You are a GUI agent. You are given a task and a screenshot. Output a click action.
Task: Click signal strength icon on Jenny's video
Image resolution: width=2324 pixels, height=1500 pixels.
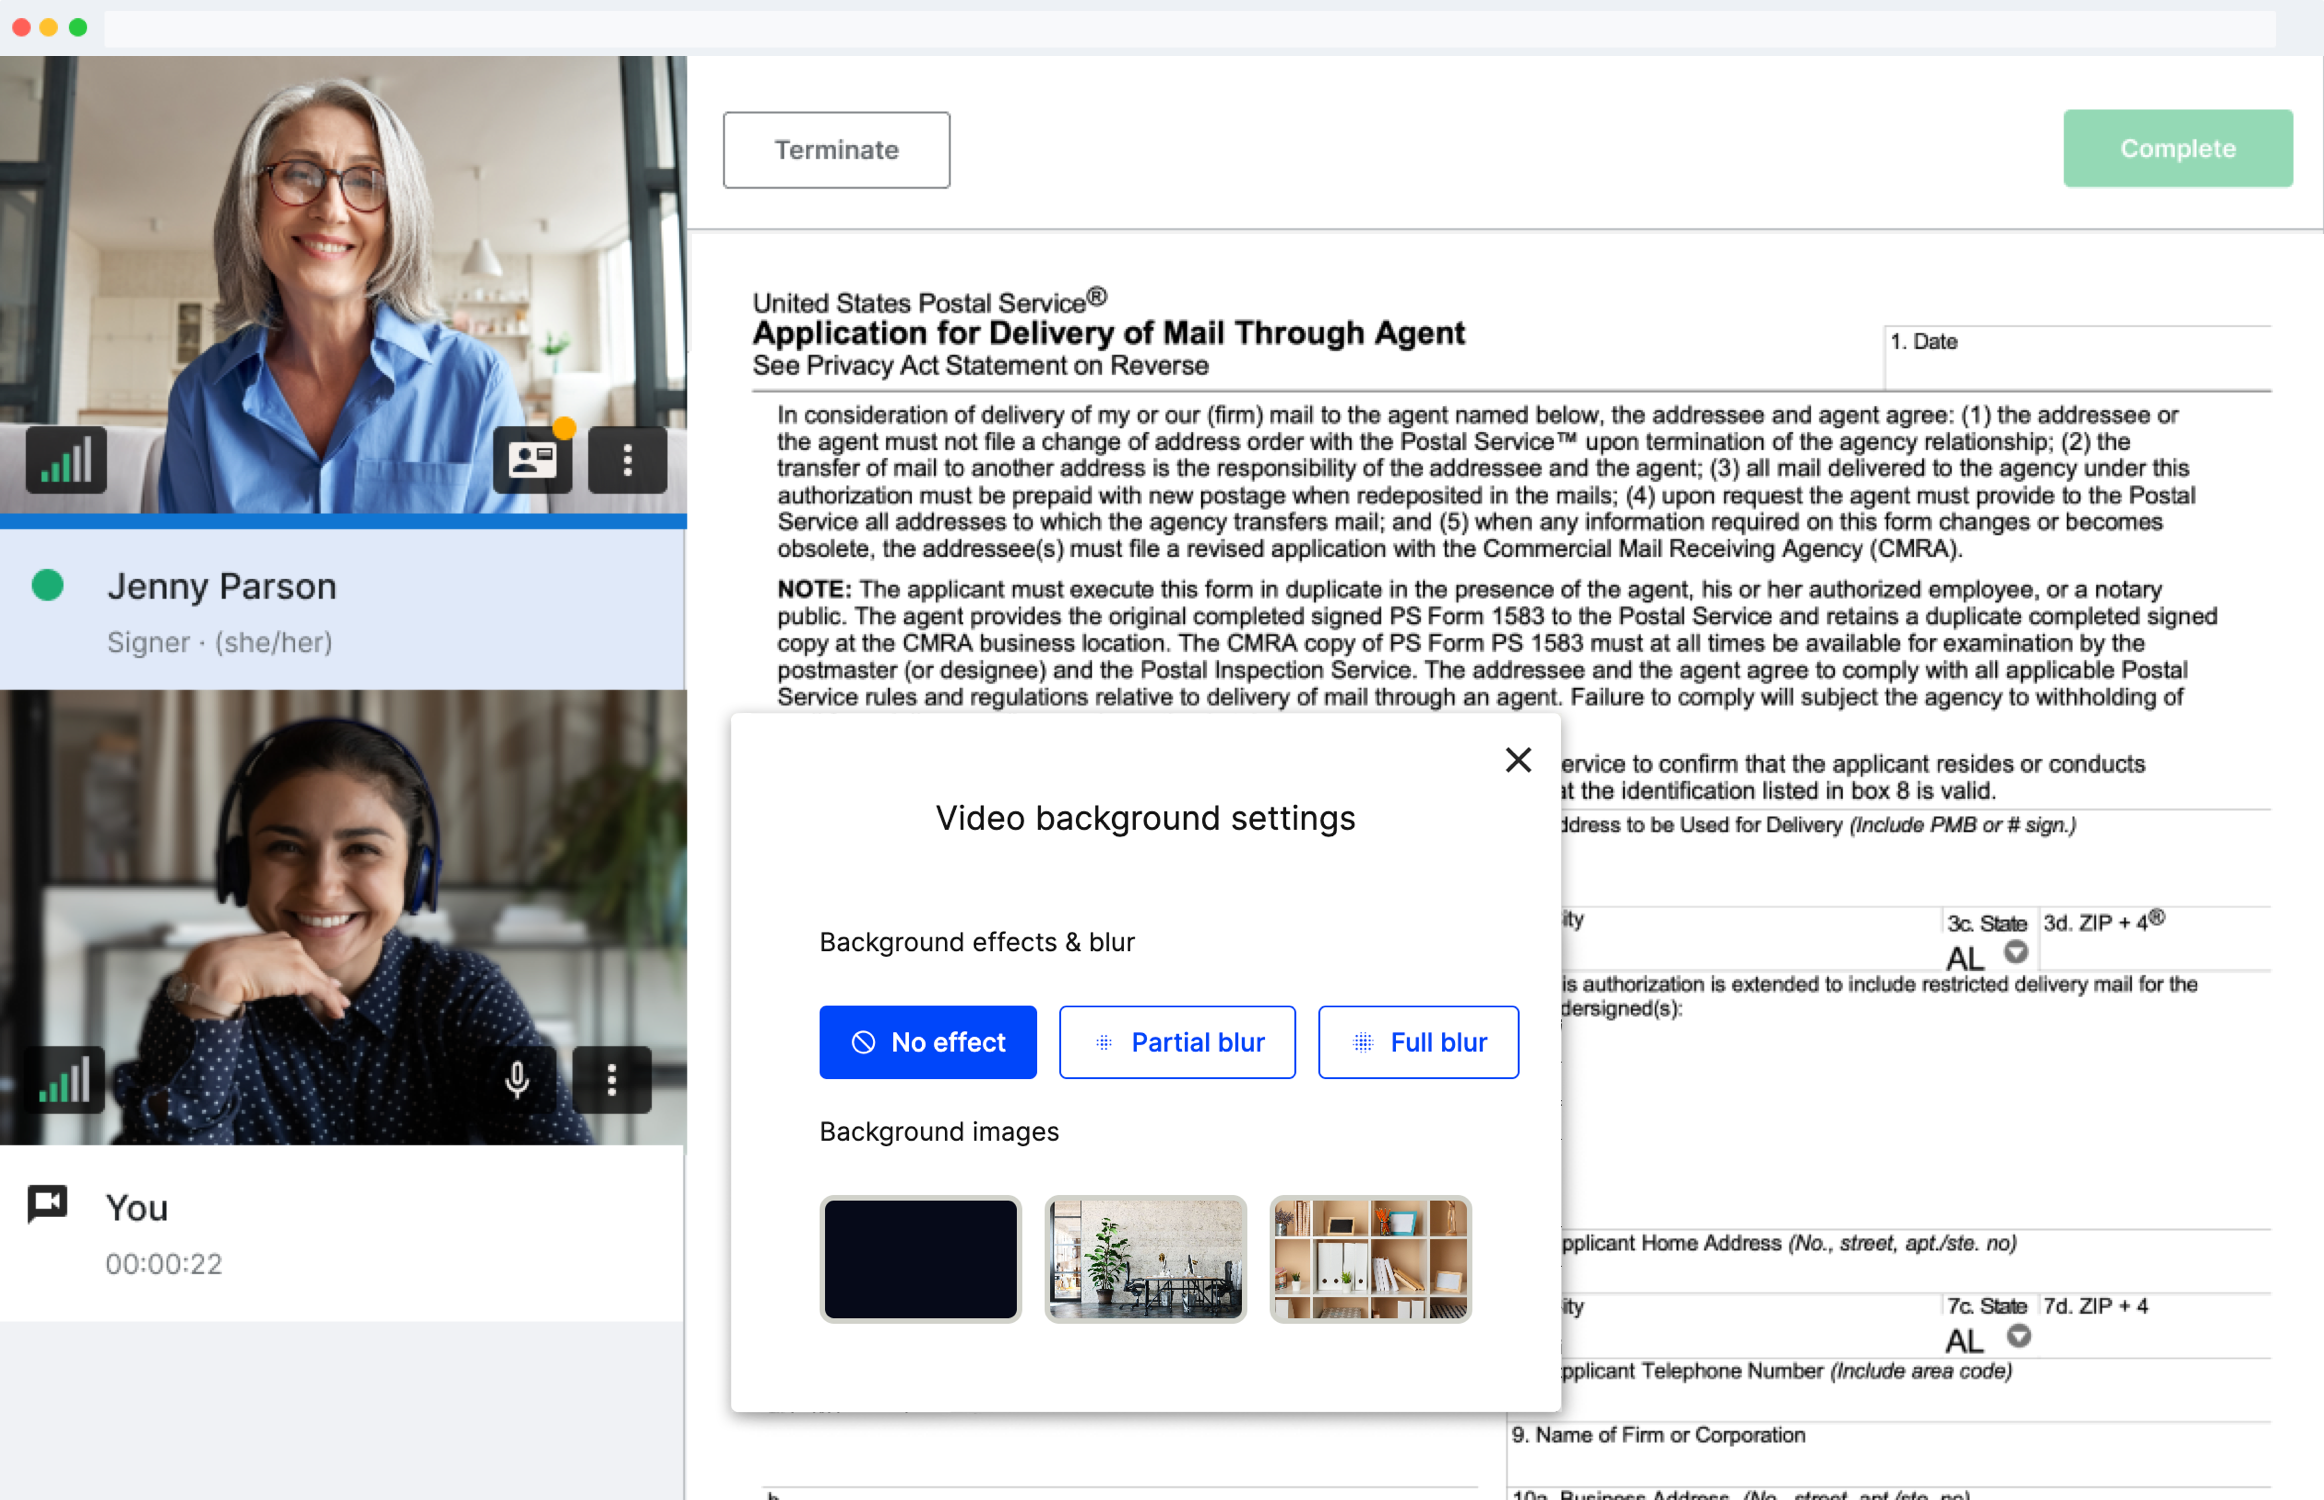tap(66, 461)
